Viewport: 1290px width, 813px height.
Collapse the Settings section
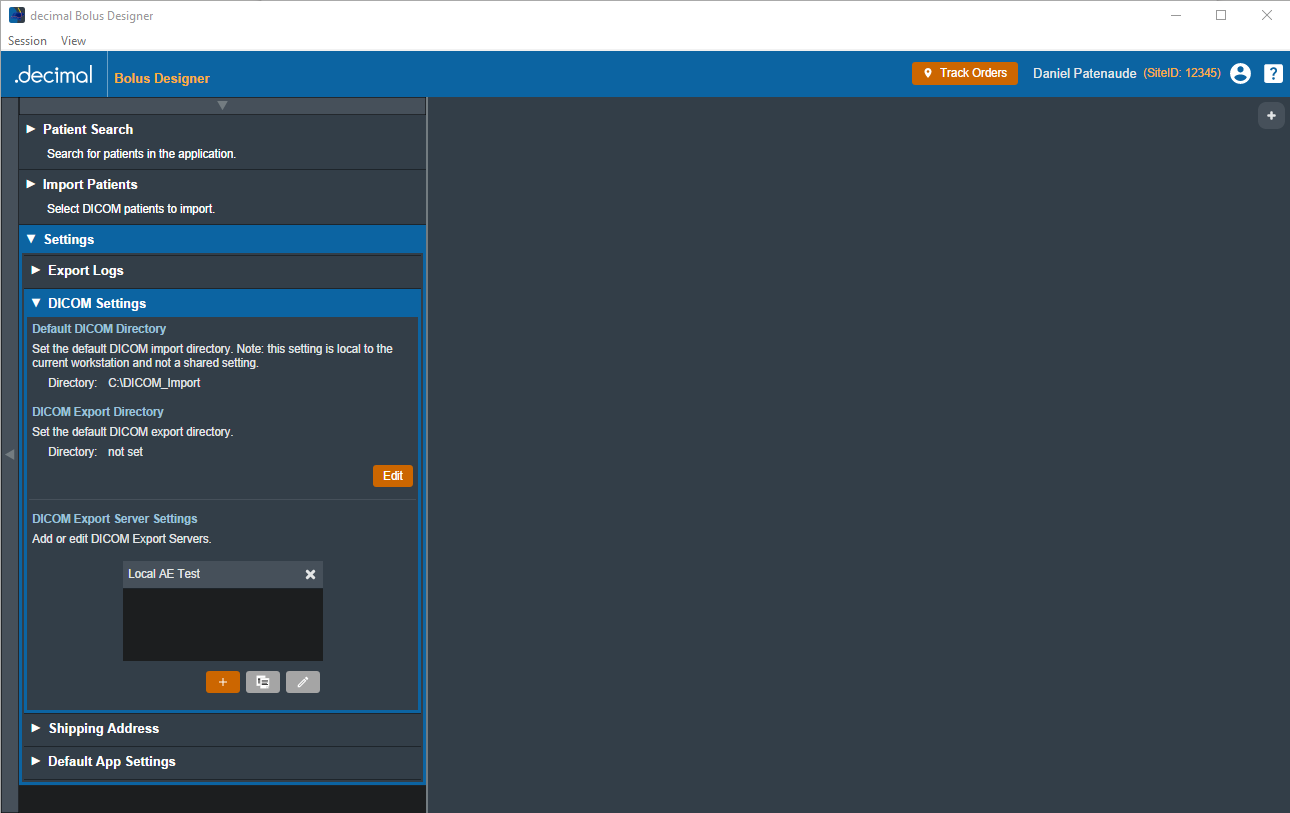pos(69,239)
